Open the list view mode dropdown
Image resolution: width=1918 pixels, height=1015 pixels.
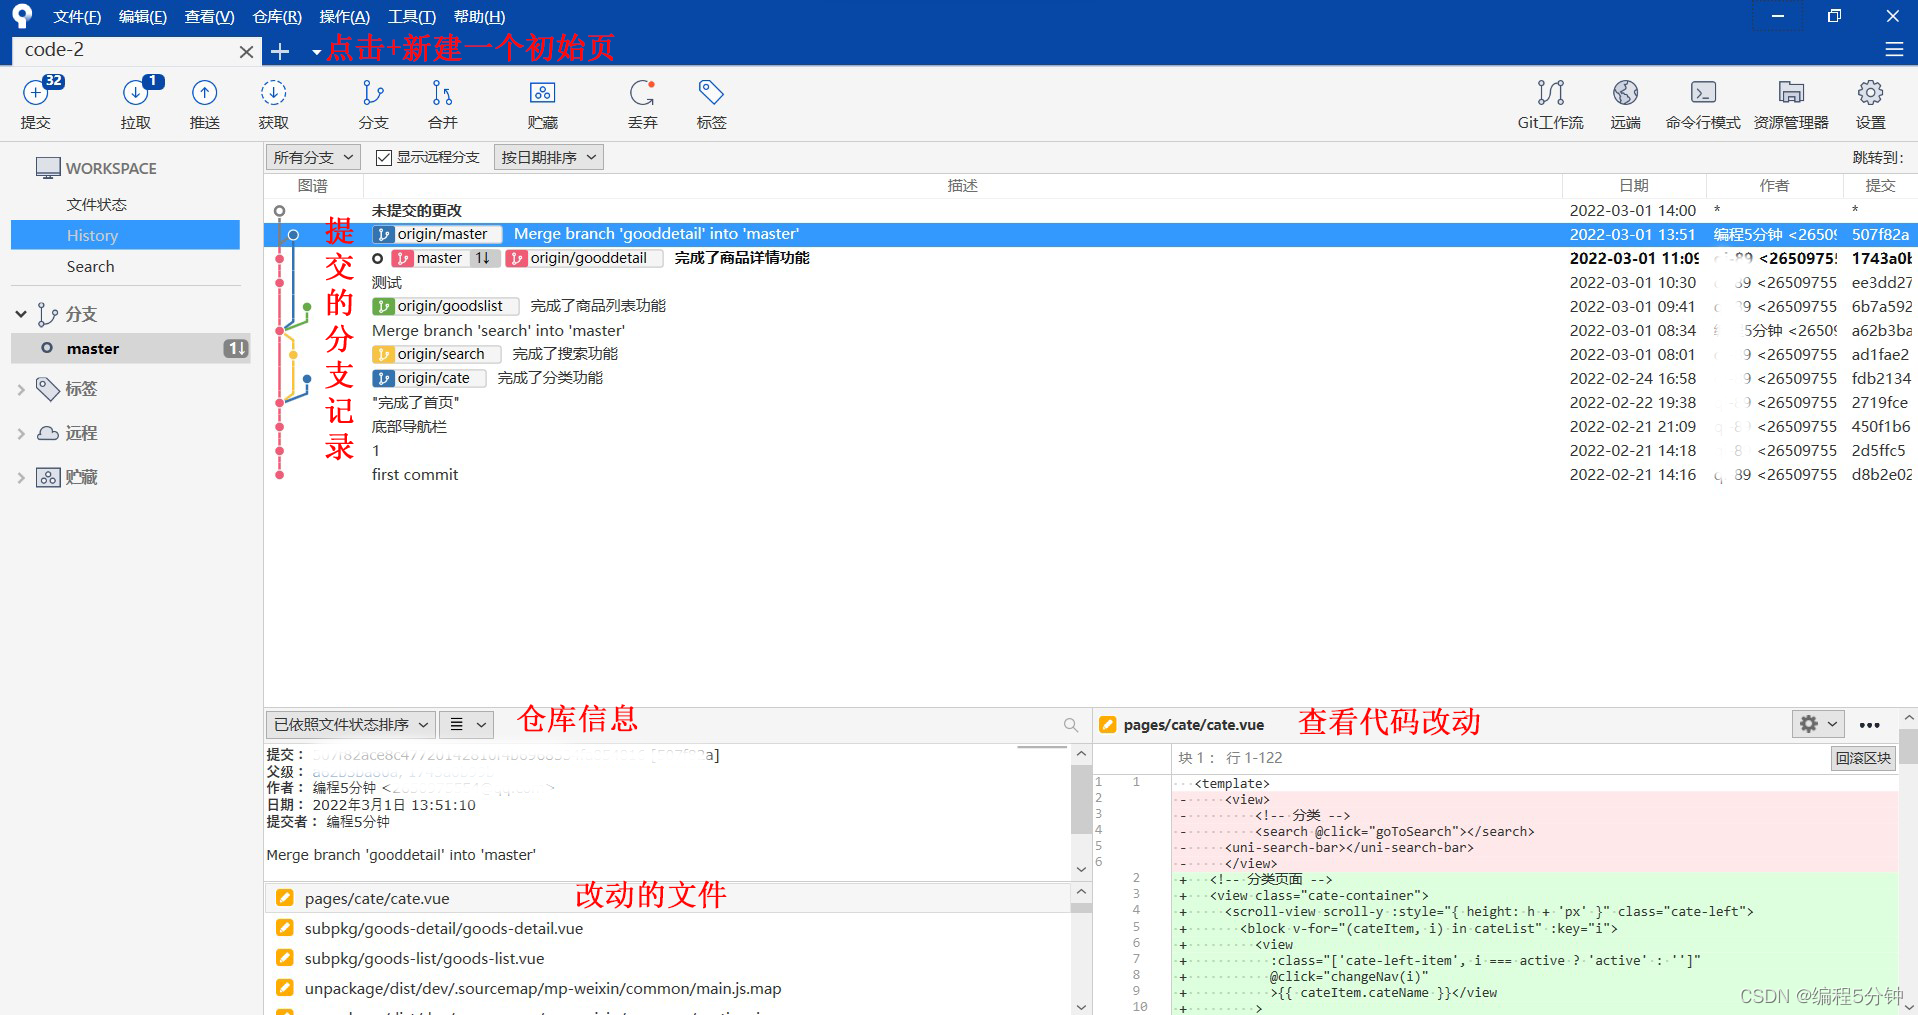tap(467, 724)
